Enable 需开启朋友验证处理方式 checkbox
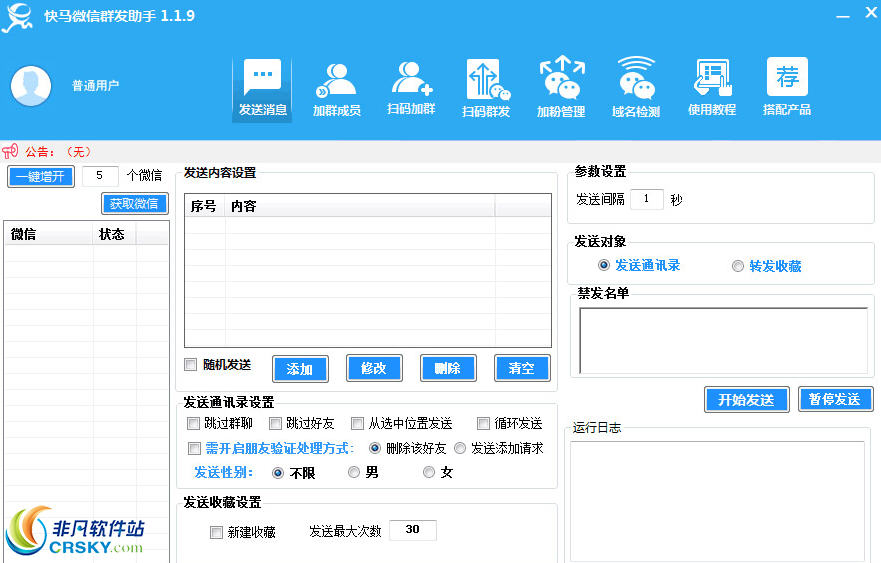The width and height of the screenshot is (881, 563). (194, 448)
